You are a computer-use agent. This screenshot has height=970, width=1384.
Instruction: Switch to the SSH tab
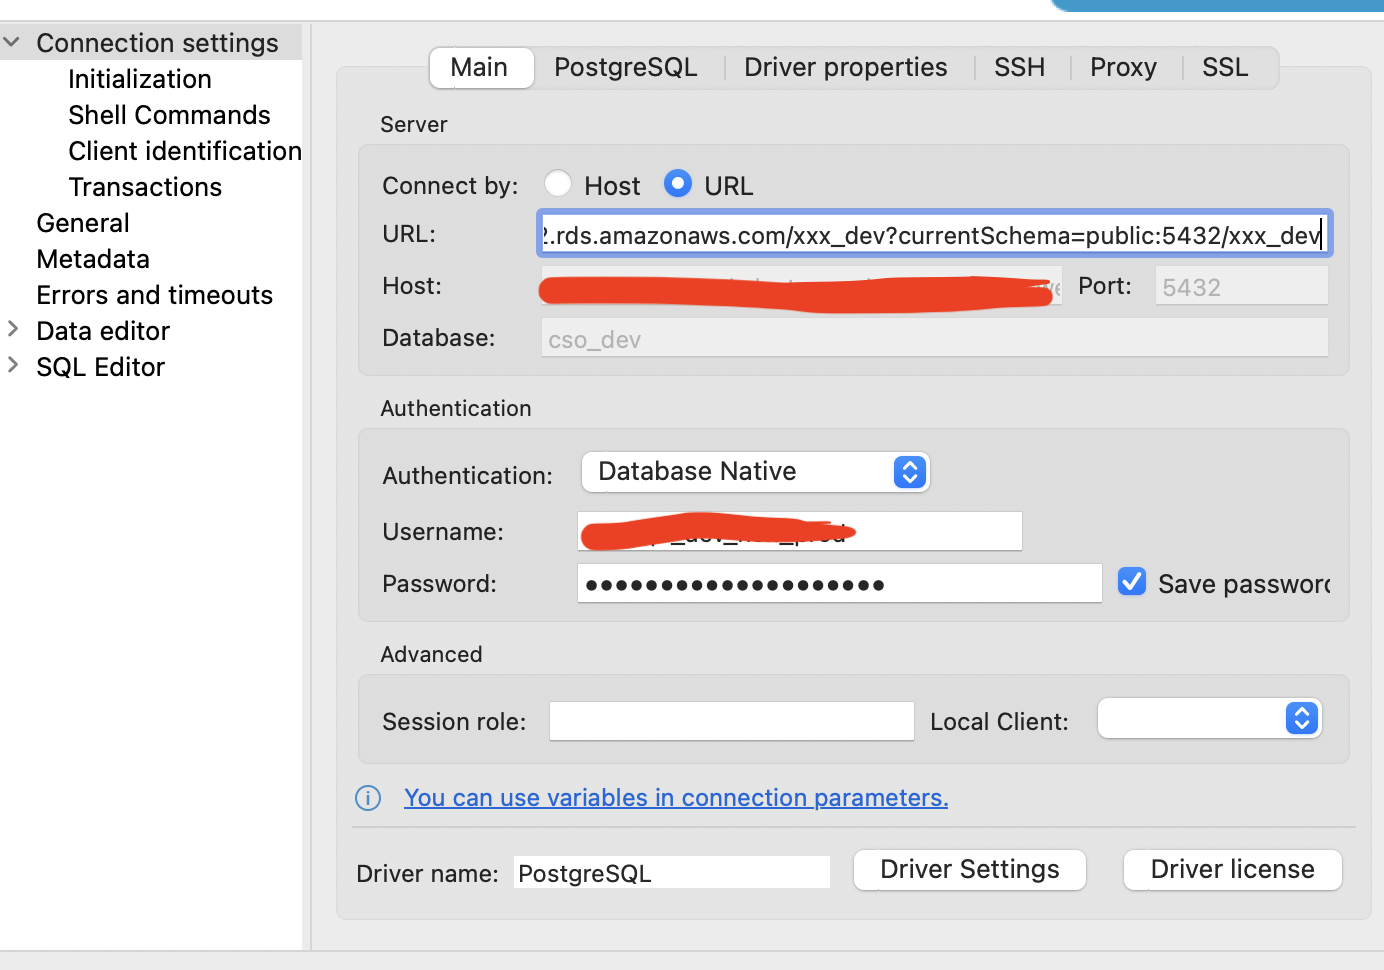(1019, 67)
